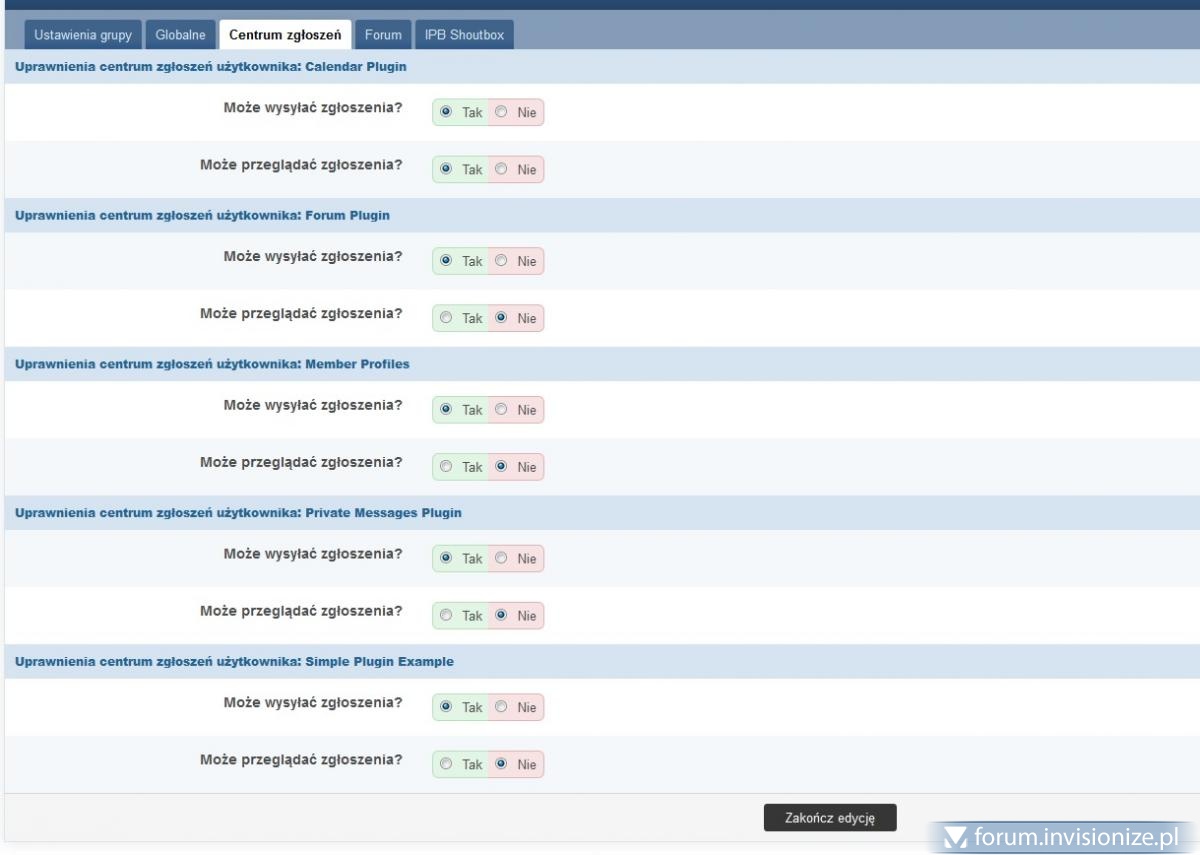This screenshot has height=855, width=1200.
Task: Click the Member Profiles section header
Action: (x=212, y=364)
